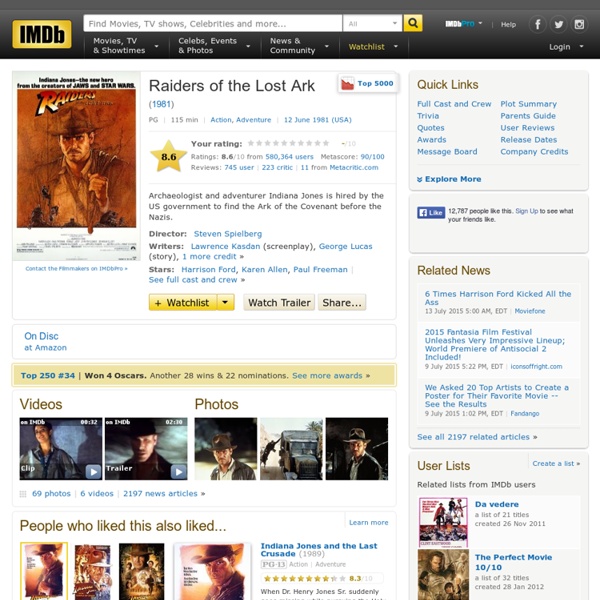This screenshot has width=600, height=600.
Task: Click the Action genre link
Action: point(221,120)
